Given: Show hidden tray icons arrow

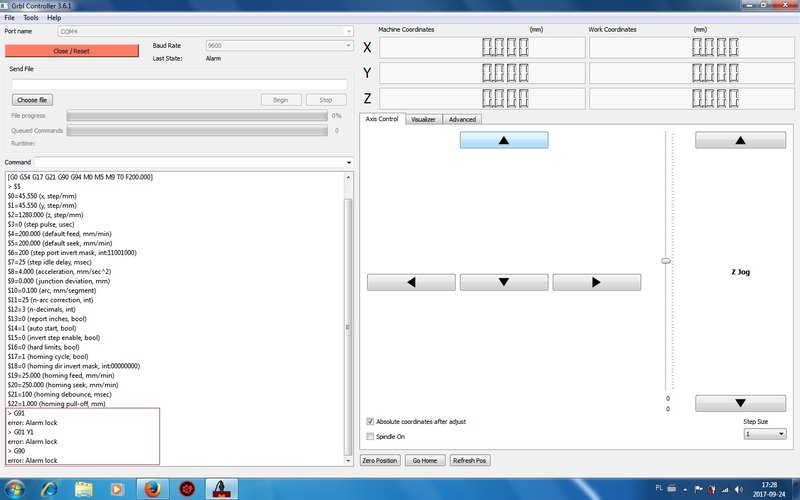Looking at the screenshot, I should [x=685, y=489].
